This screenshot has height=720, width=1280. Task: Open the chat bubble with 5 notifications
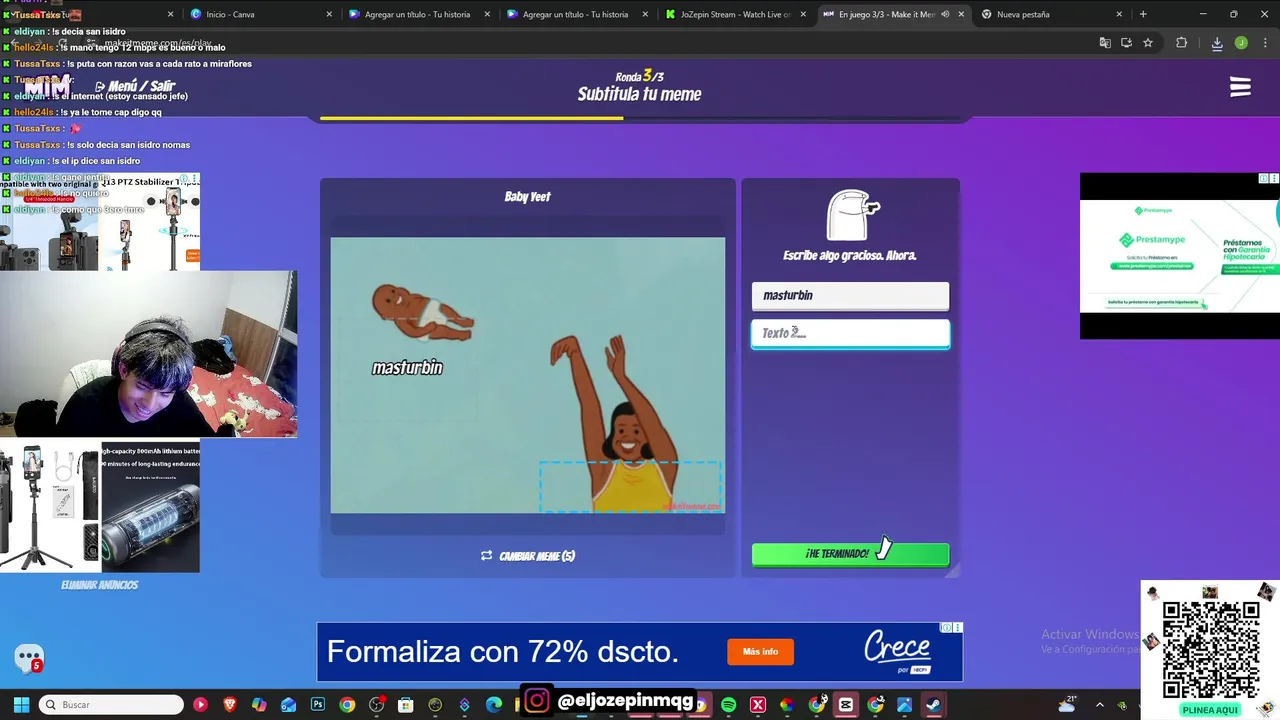pos(29,658)
